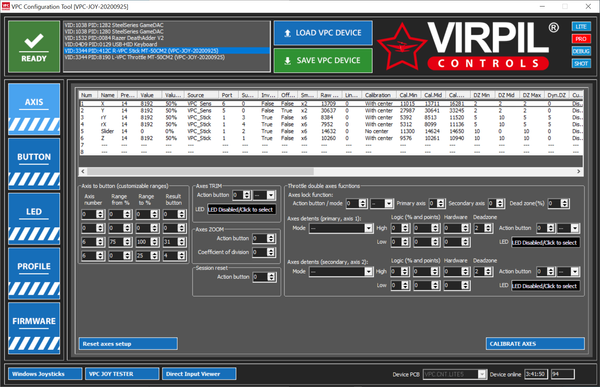The width and height of the screenshot is (600, 387).
Task: Click the green READY checkmark status icon
Action: pyautogui.click(x=34, y=46)
